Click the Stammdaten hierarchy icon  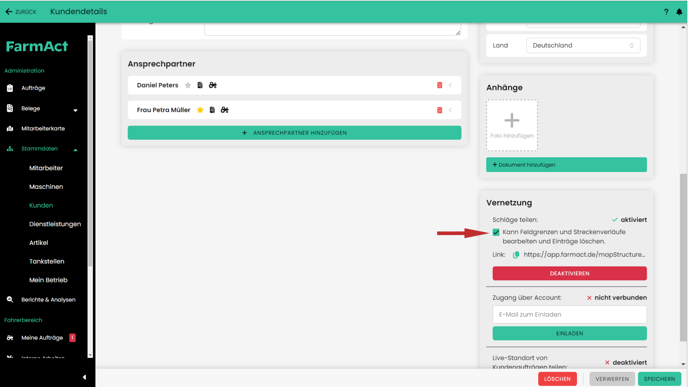(x=10, y=149)
